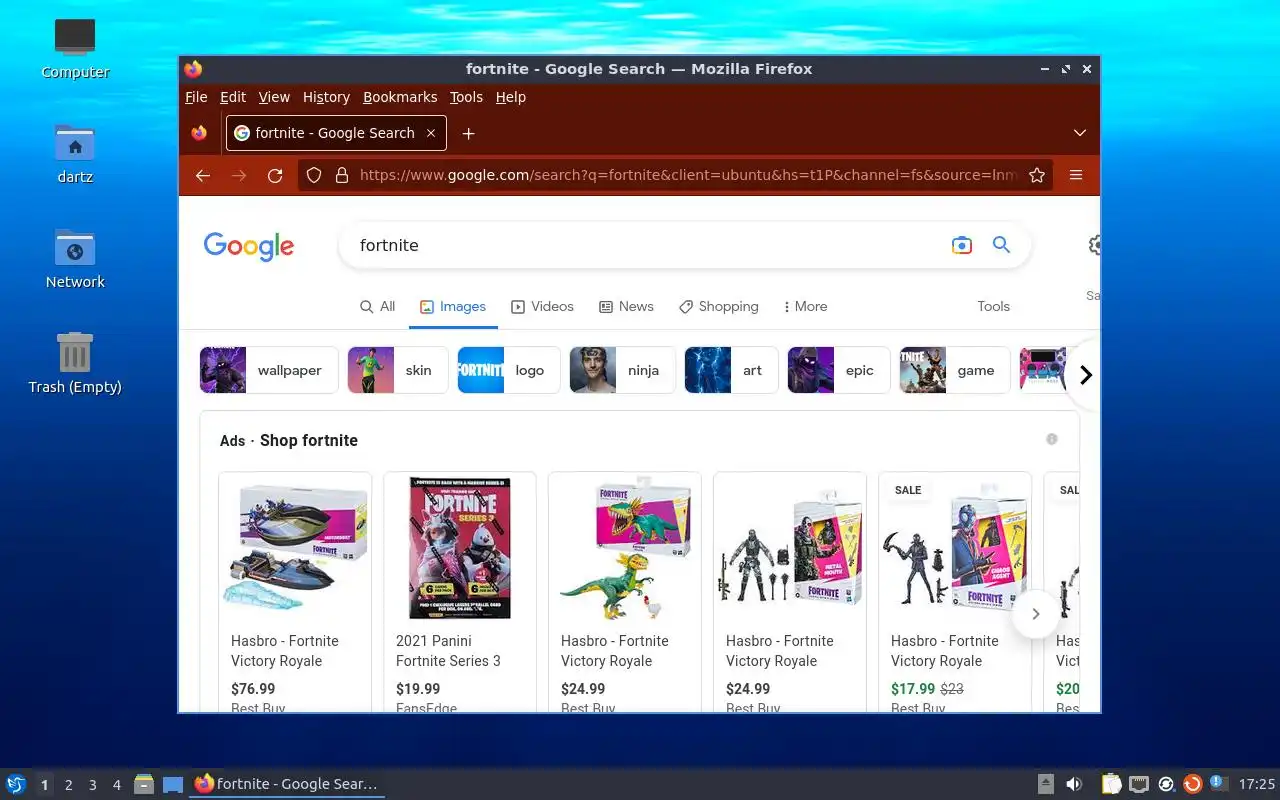Open a new tab with the plus button
This screenshot has width=1280, height=800.
point(468,133)
